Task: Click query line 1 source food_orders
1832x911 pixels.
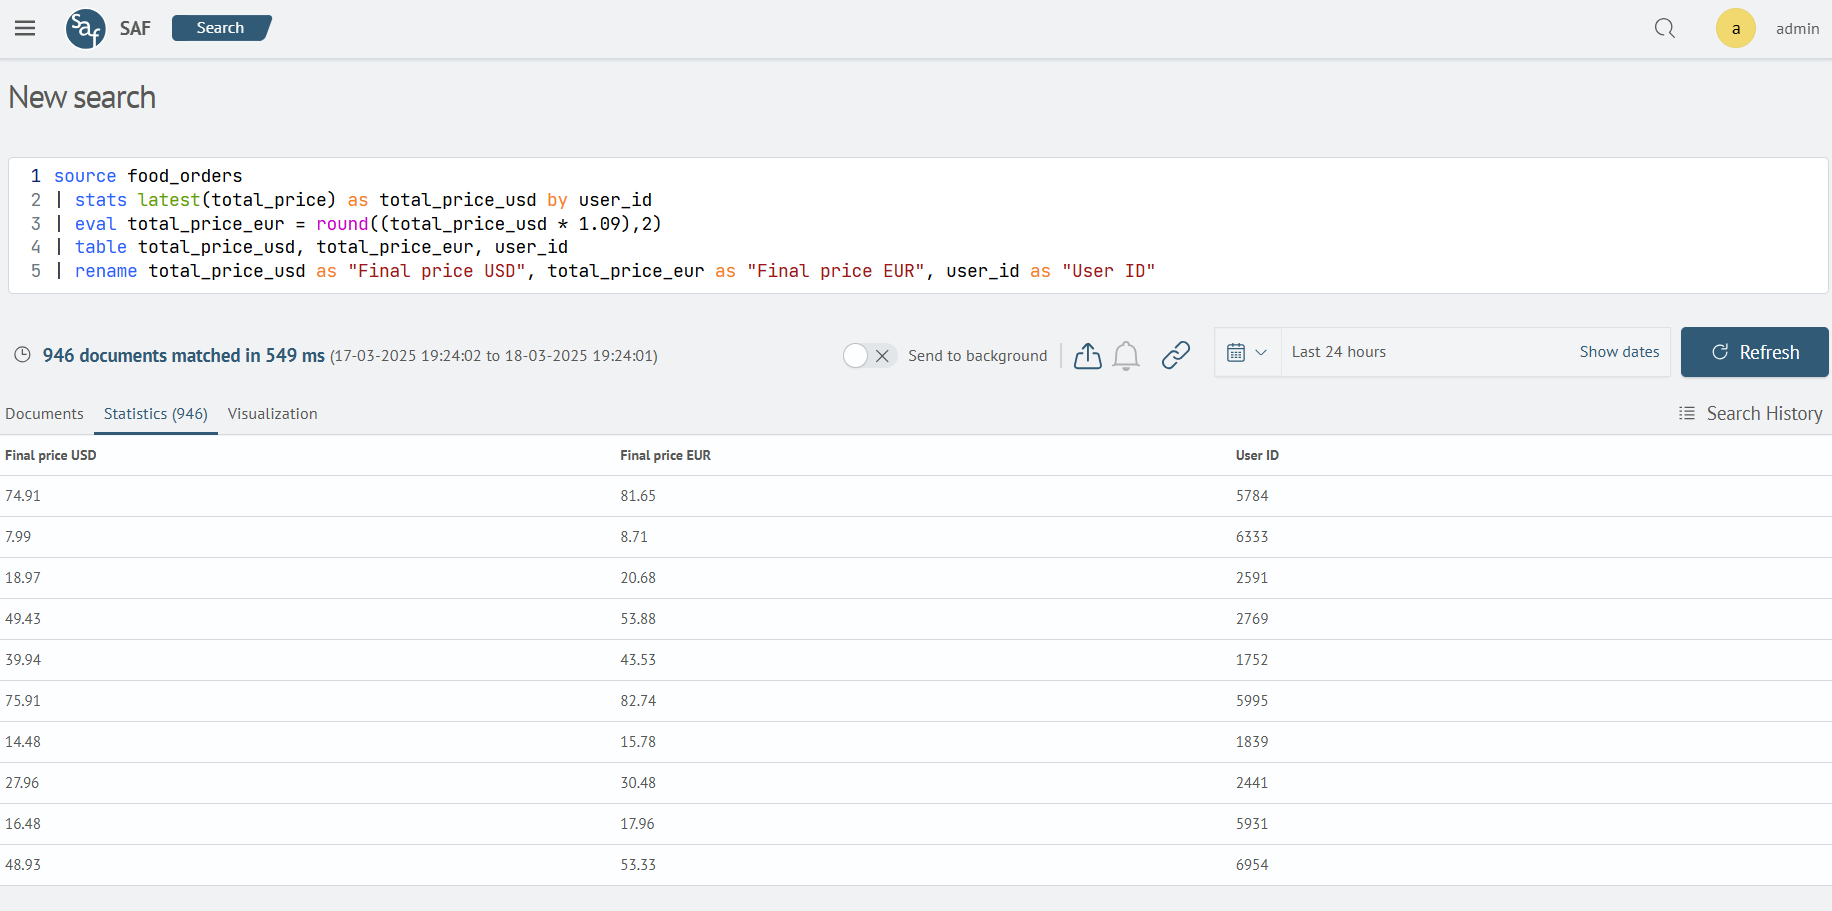Action: tap(148, 176)
